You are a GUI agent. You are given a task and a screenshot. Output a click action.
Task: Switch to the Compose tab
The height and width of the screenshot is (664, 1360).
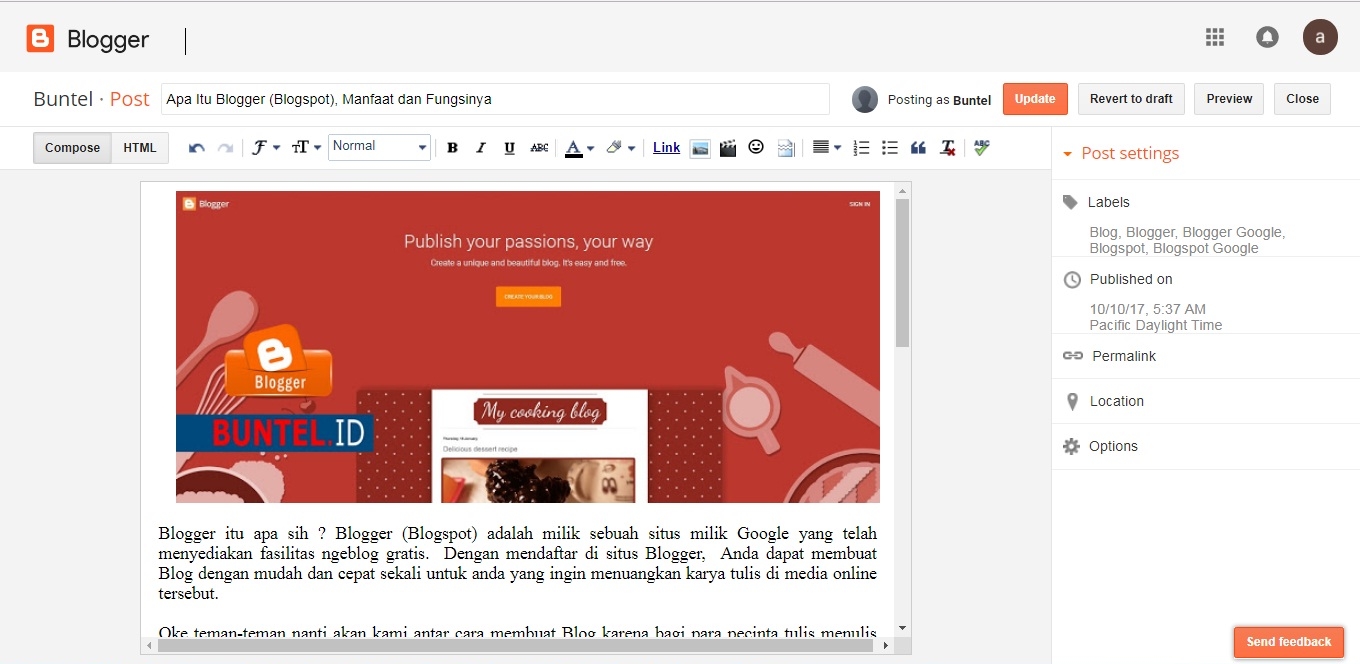pos(71,147)
